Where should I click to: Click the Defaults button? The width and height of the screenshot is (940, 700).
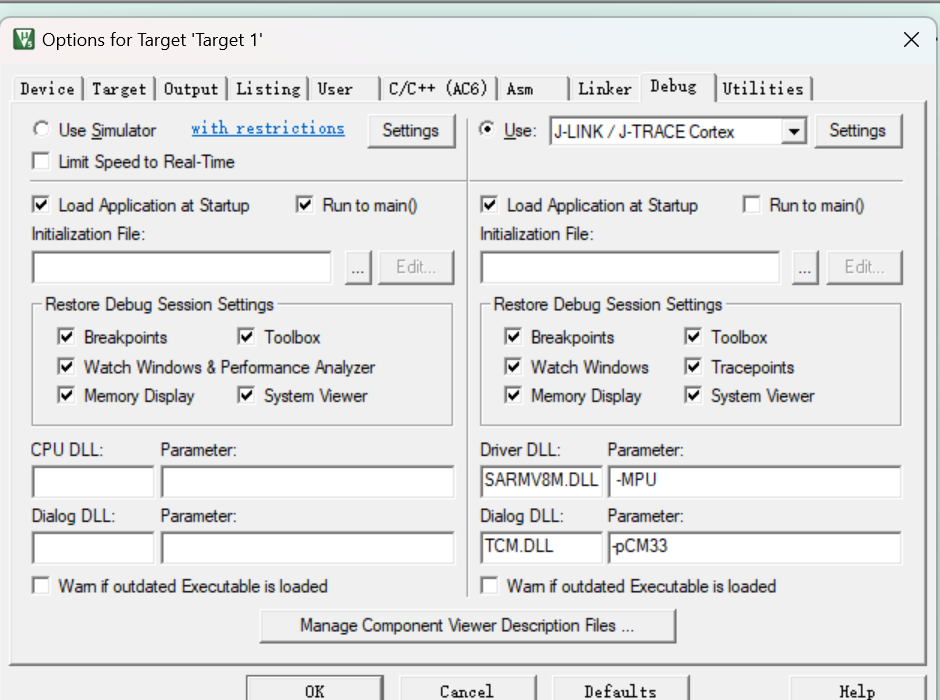(620, 690)
